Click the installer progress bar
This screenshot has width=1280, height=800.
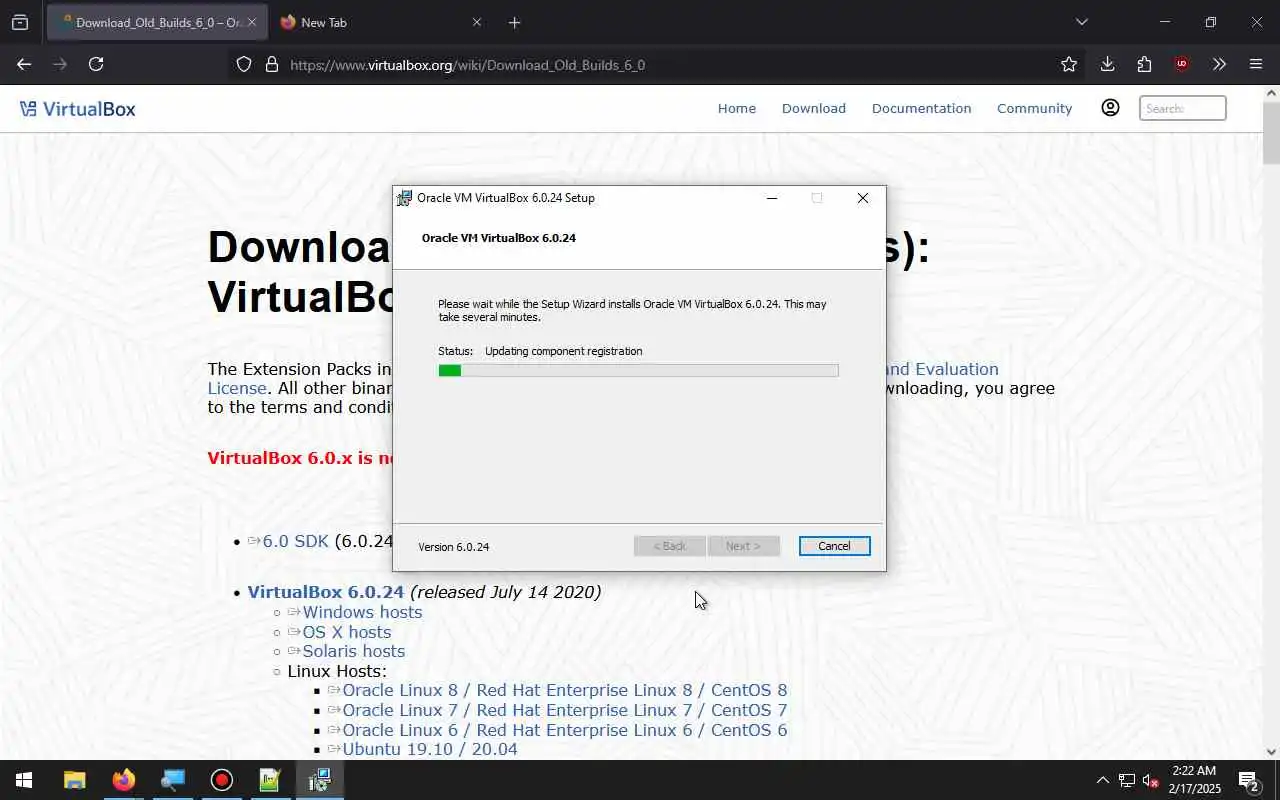638,370
